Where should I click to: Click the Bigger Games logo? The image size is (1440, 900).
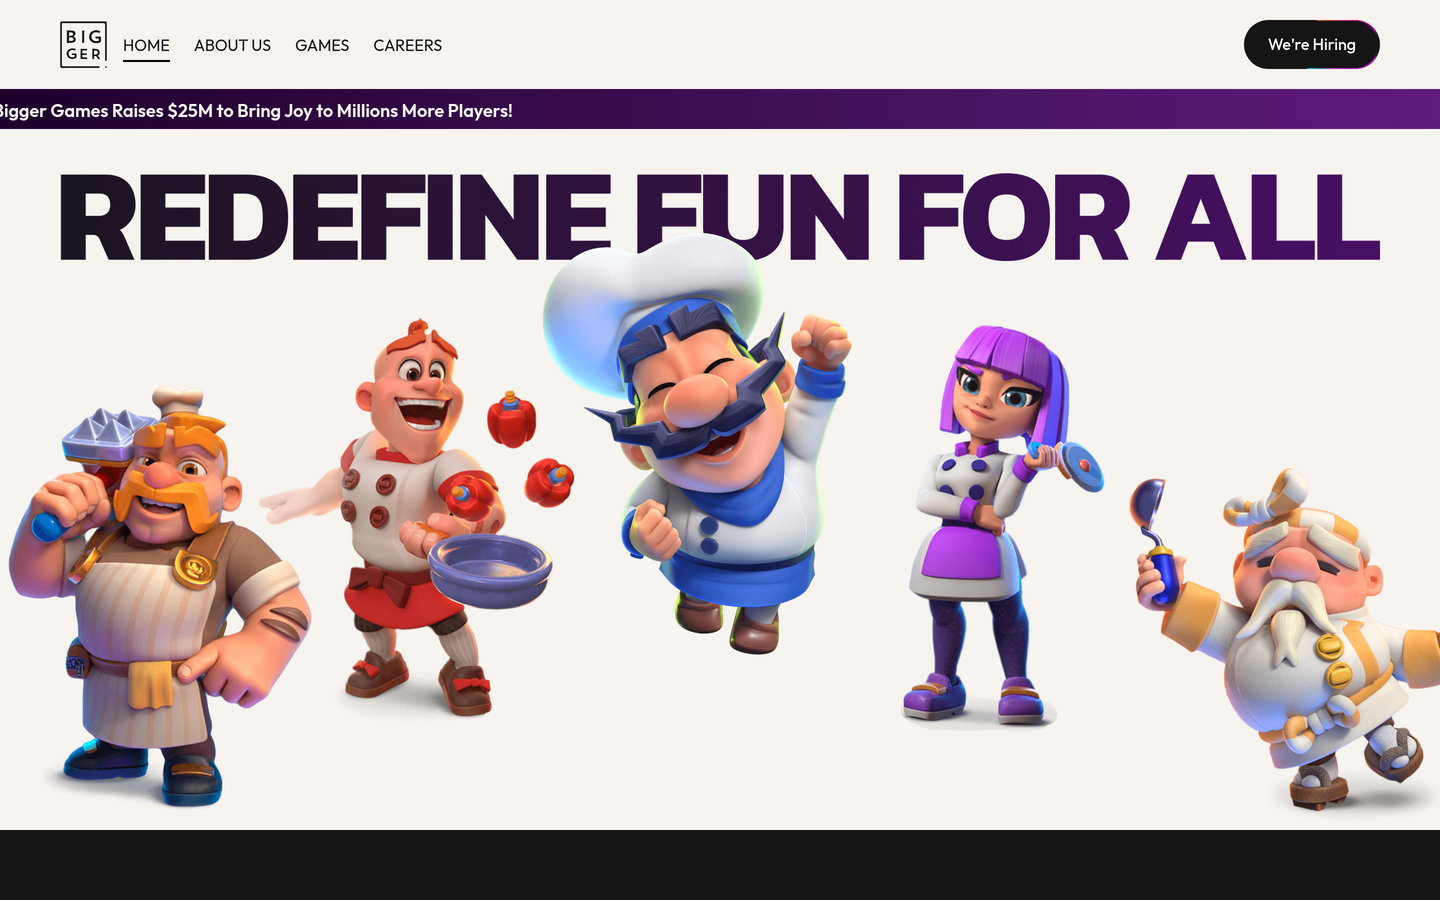click(x=83, y=45)
